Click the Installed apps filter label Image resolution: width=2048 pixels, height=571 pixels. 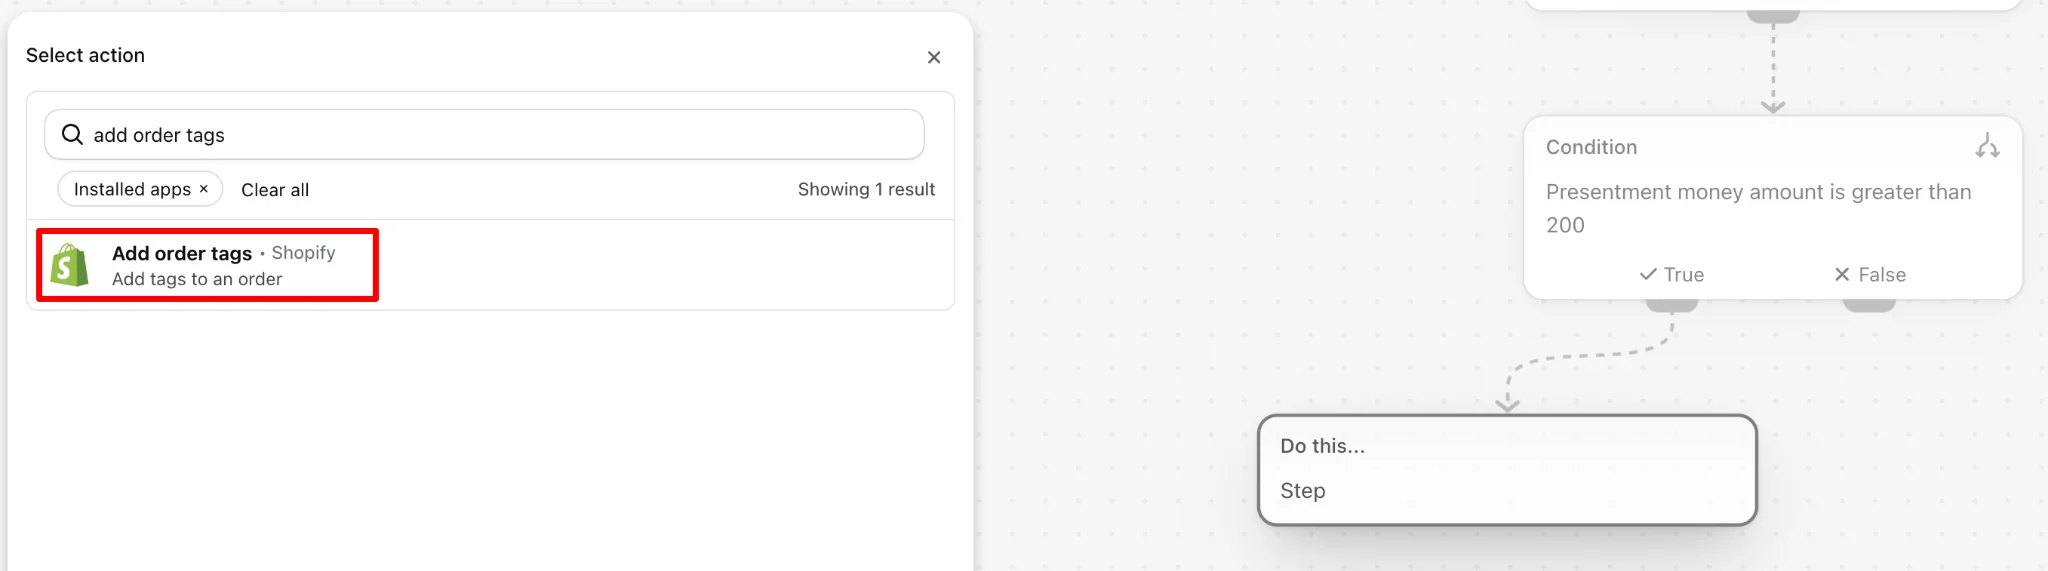132,189
